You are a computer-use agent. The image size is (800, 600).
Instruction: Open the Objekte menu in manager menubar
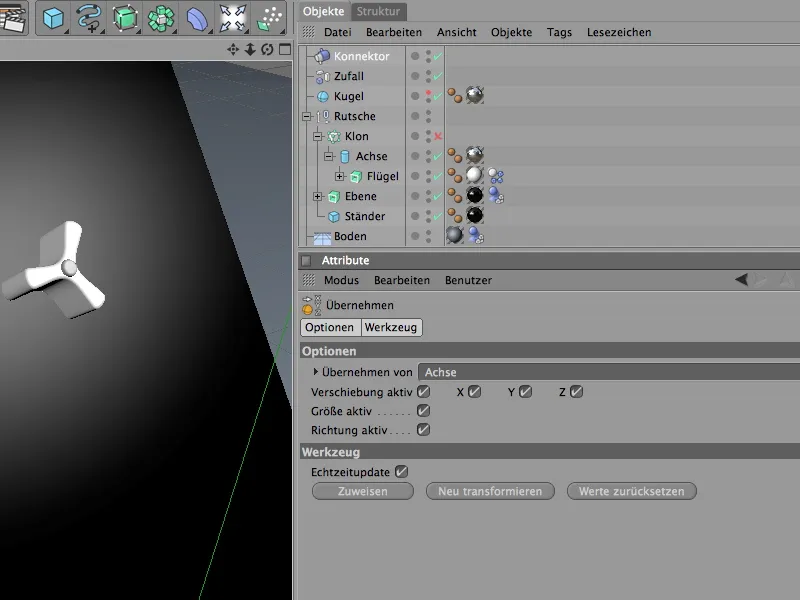coord(511,32)
